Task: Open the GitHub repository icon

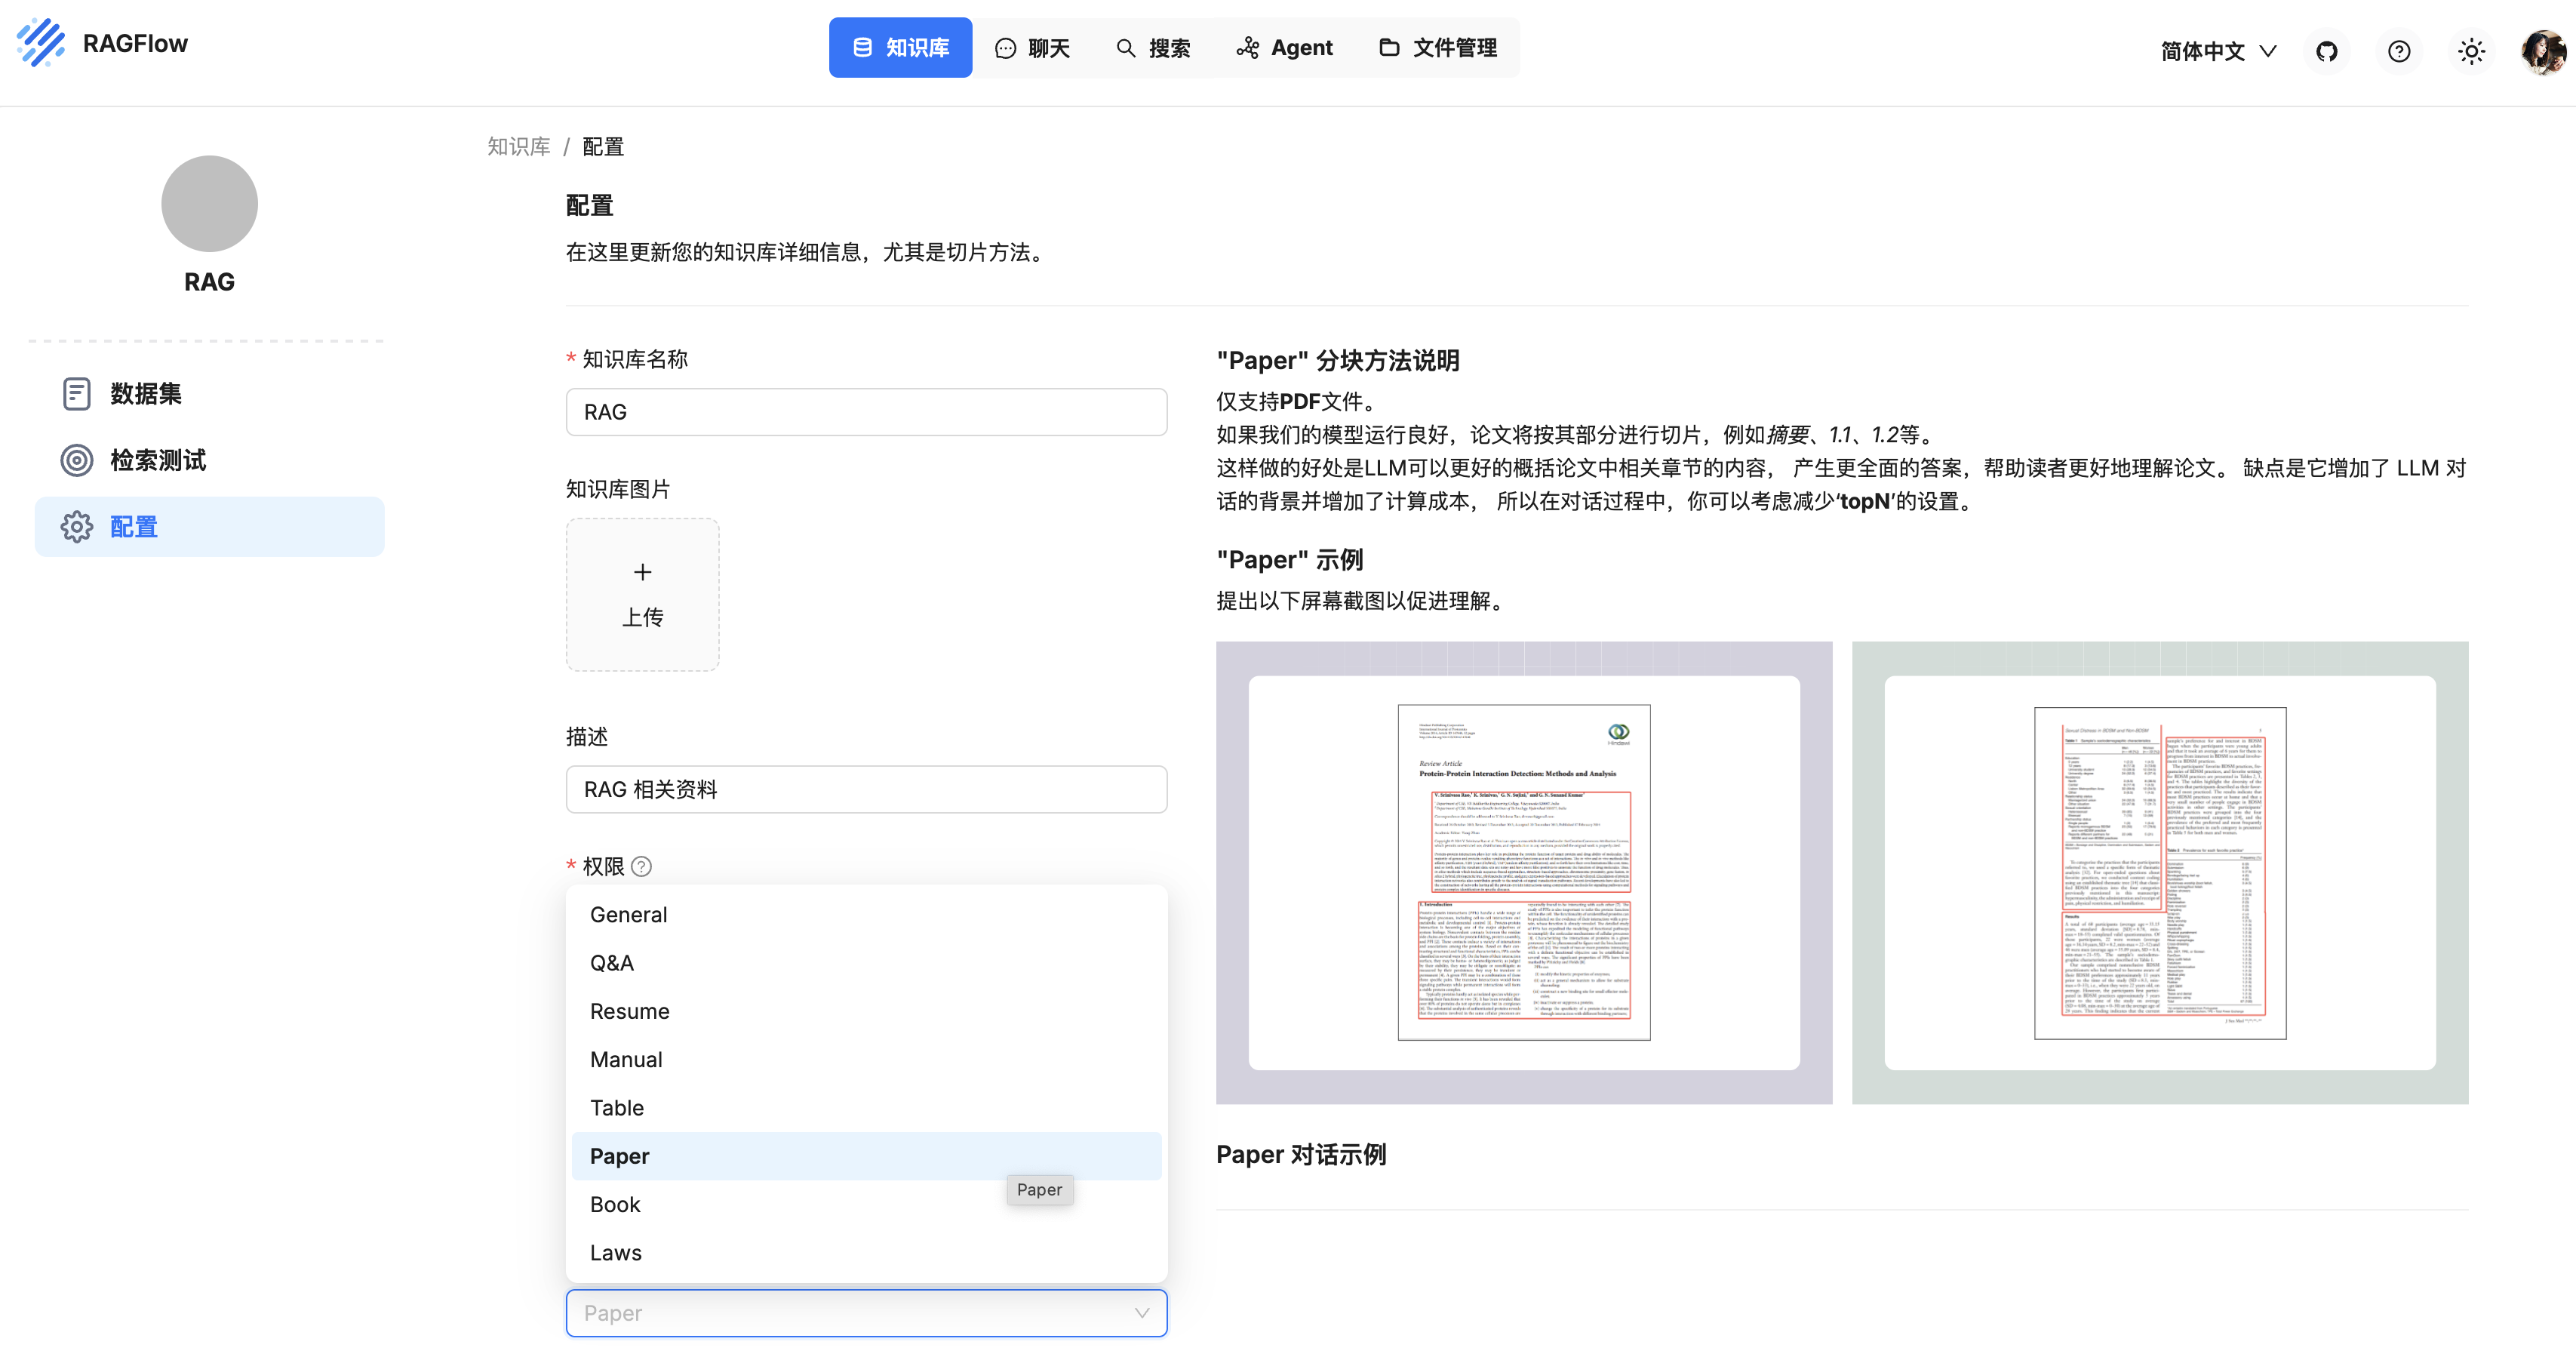Action: click(2326, 51)
